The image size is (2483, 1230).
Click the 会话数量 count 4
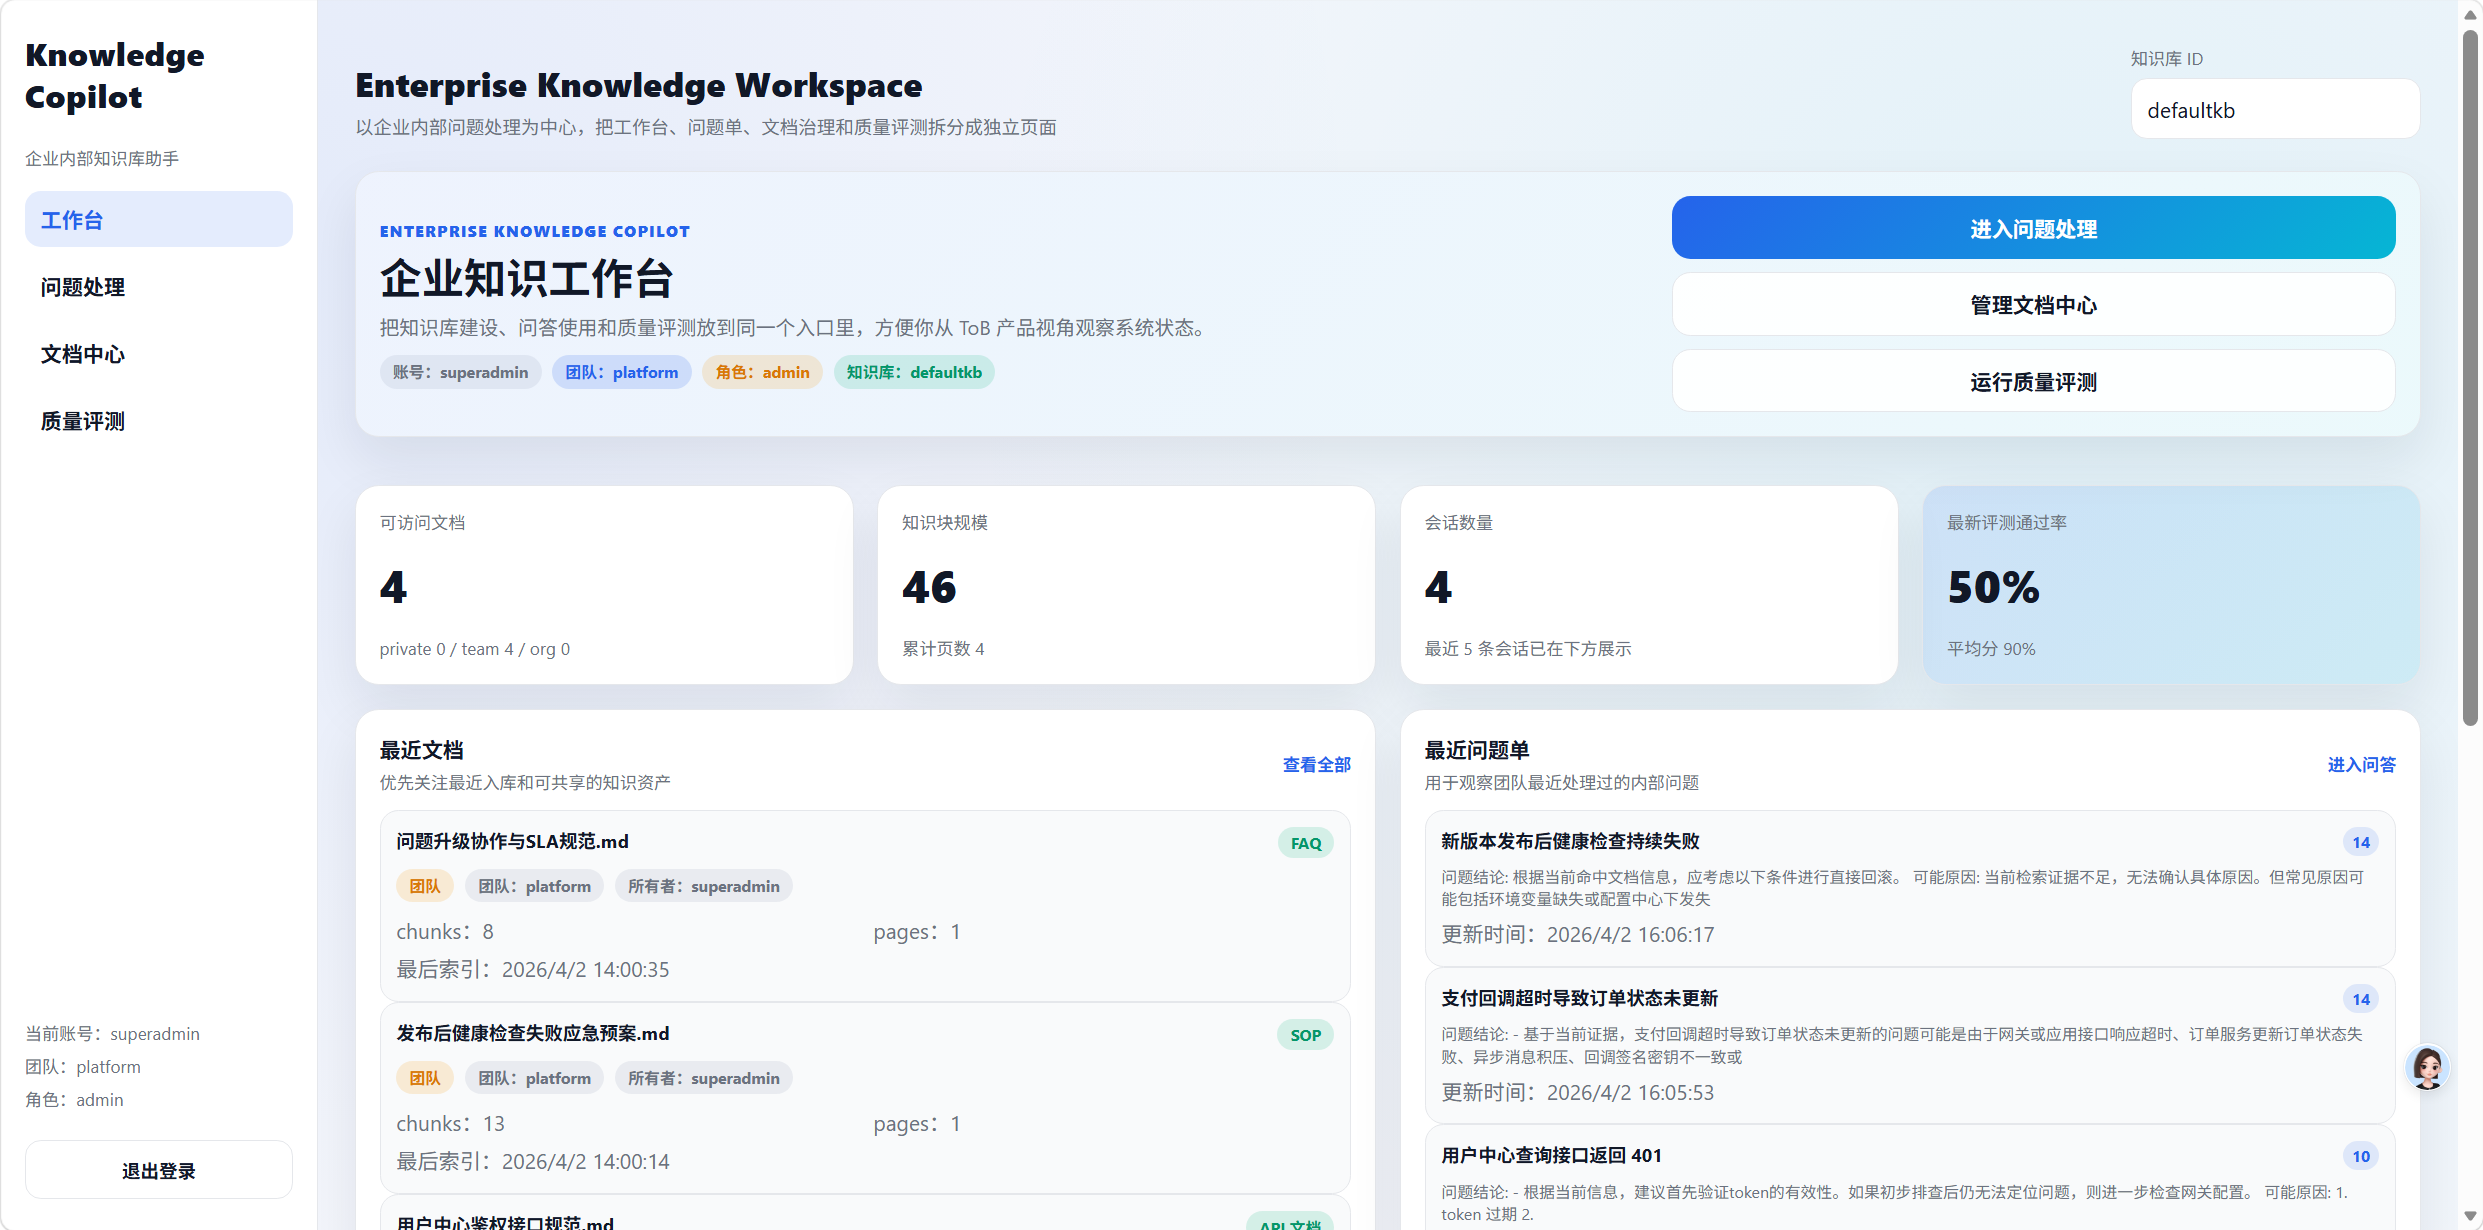(x=1438, y=587)
